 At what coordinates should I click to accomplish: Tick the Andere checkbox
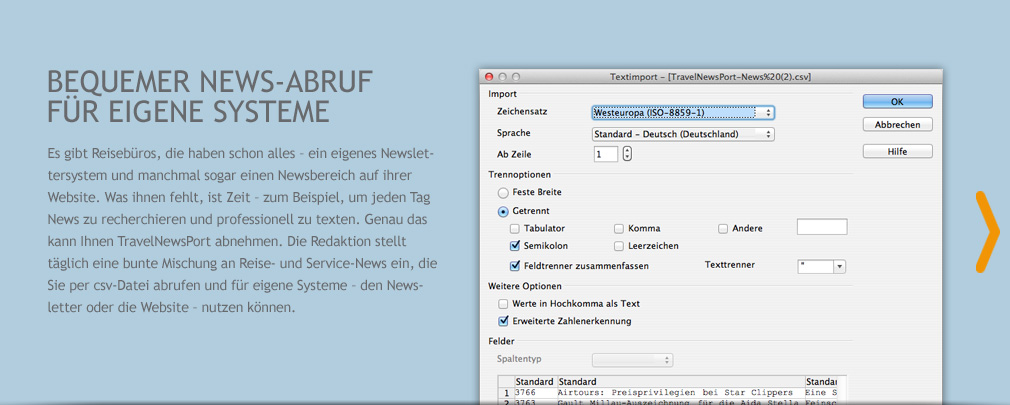[x=723, y=229]
